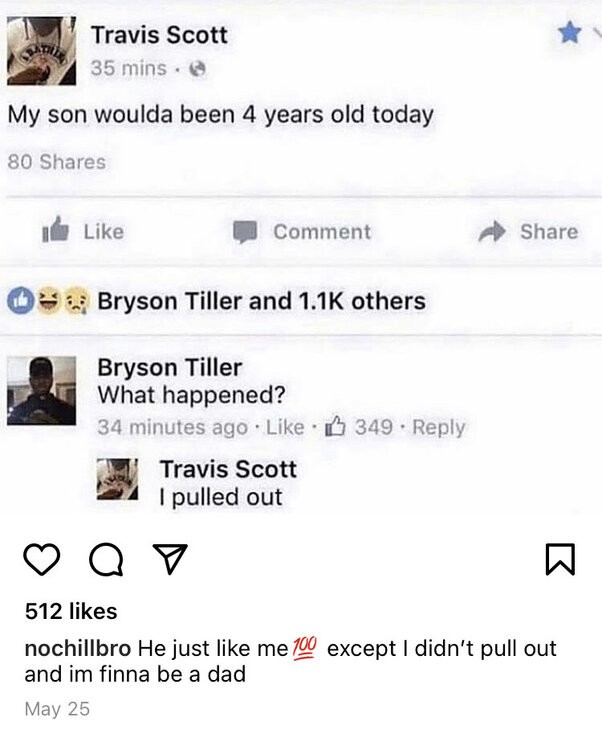The image size is (602, 750).
Task: Tap the paper plane share icon
Action: 167,560
